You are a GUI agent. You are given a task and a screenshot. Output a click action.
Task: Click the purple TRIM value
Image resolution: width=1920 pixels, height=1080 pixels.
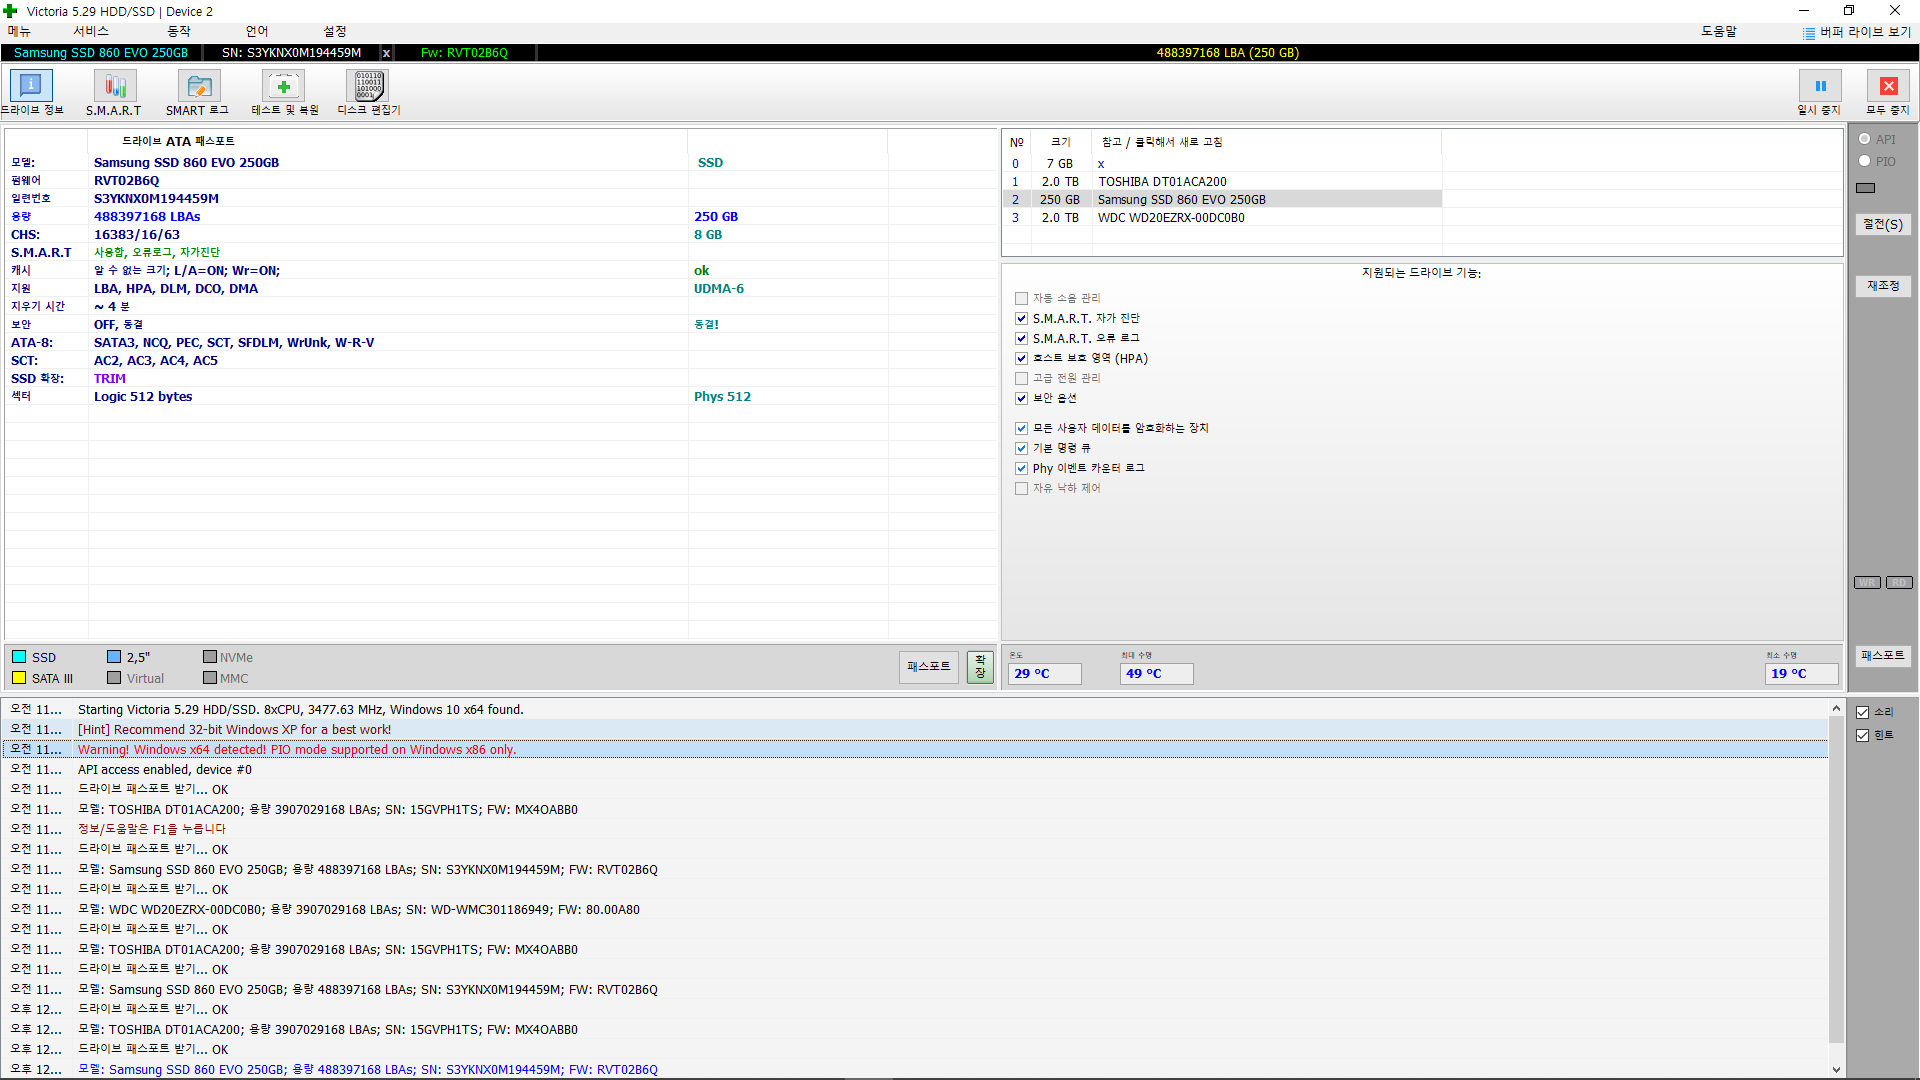110,379
